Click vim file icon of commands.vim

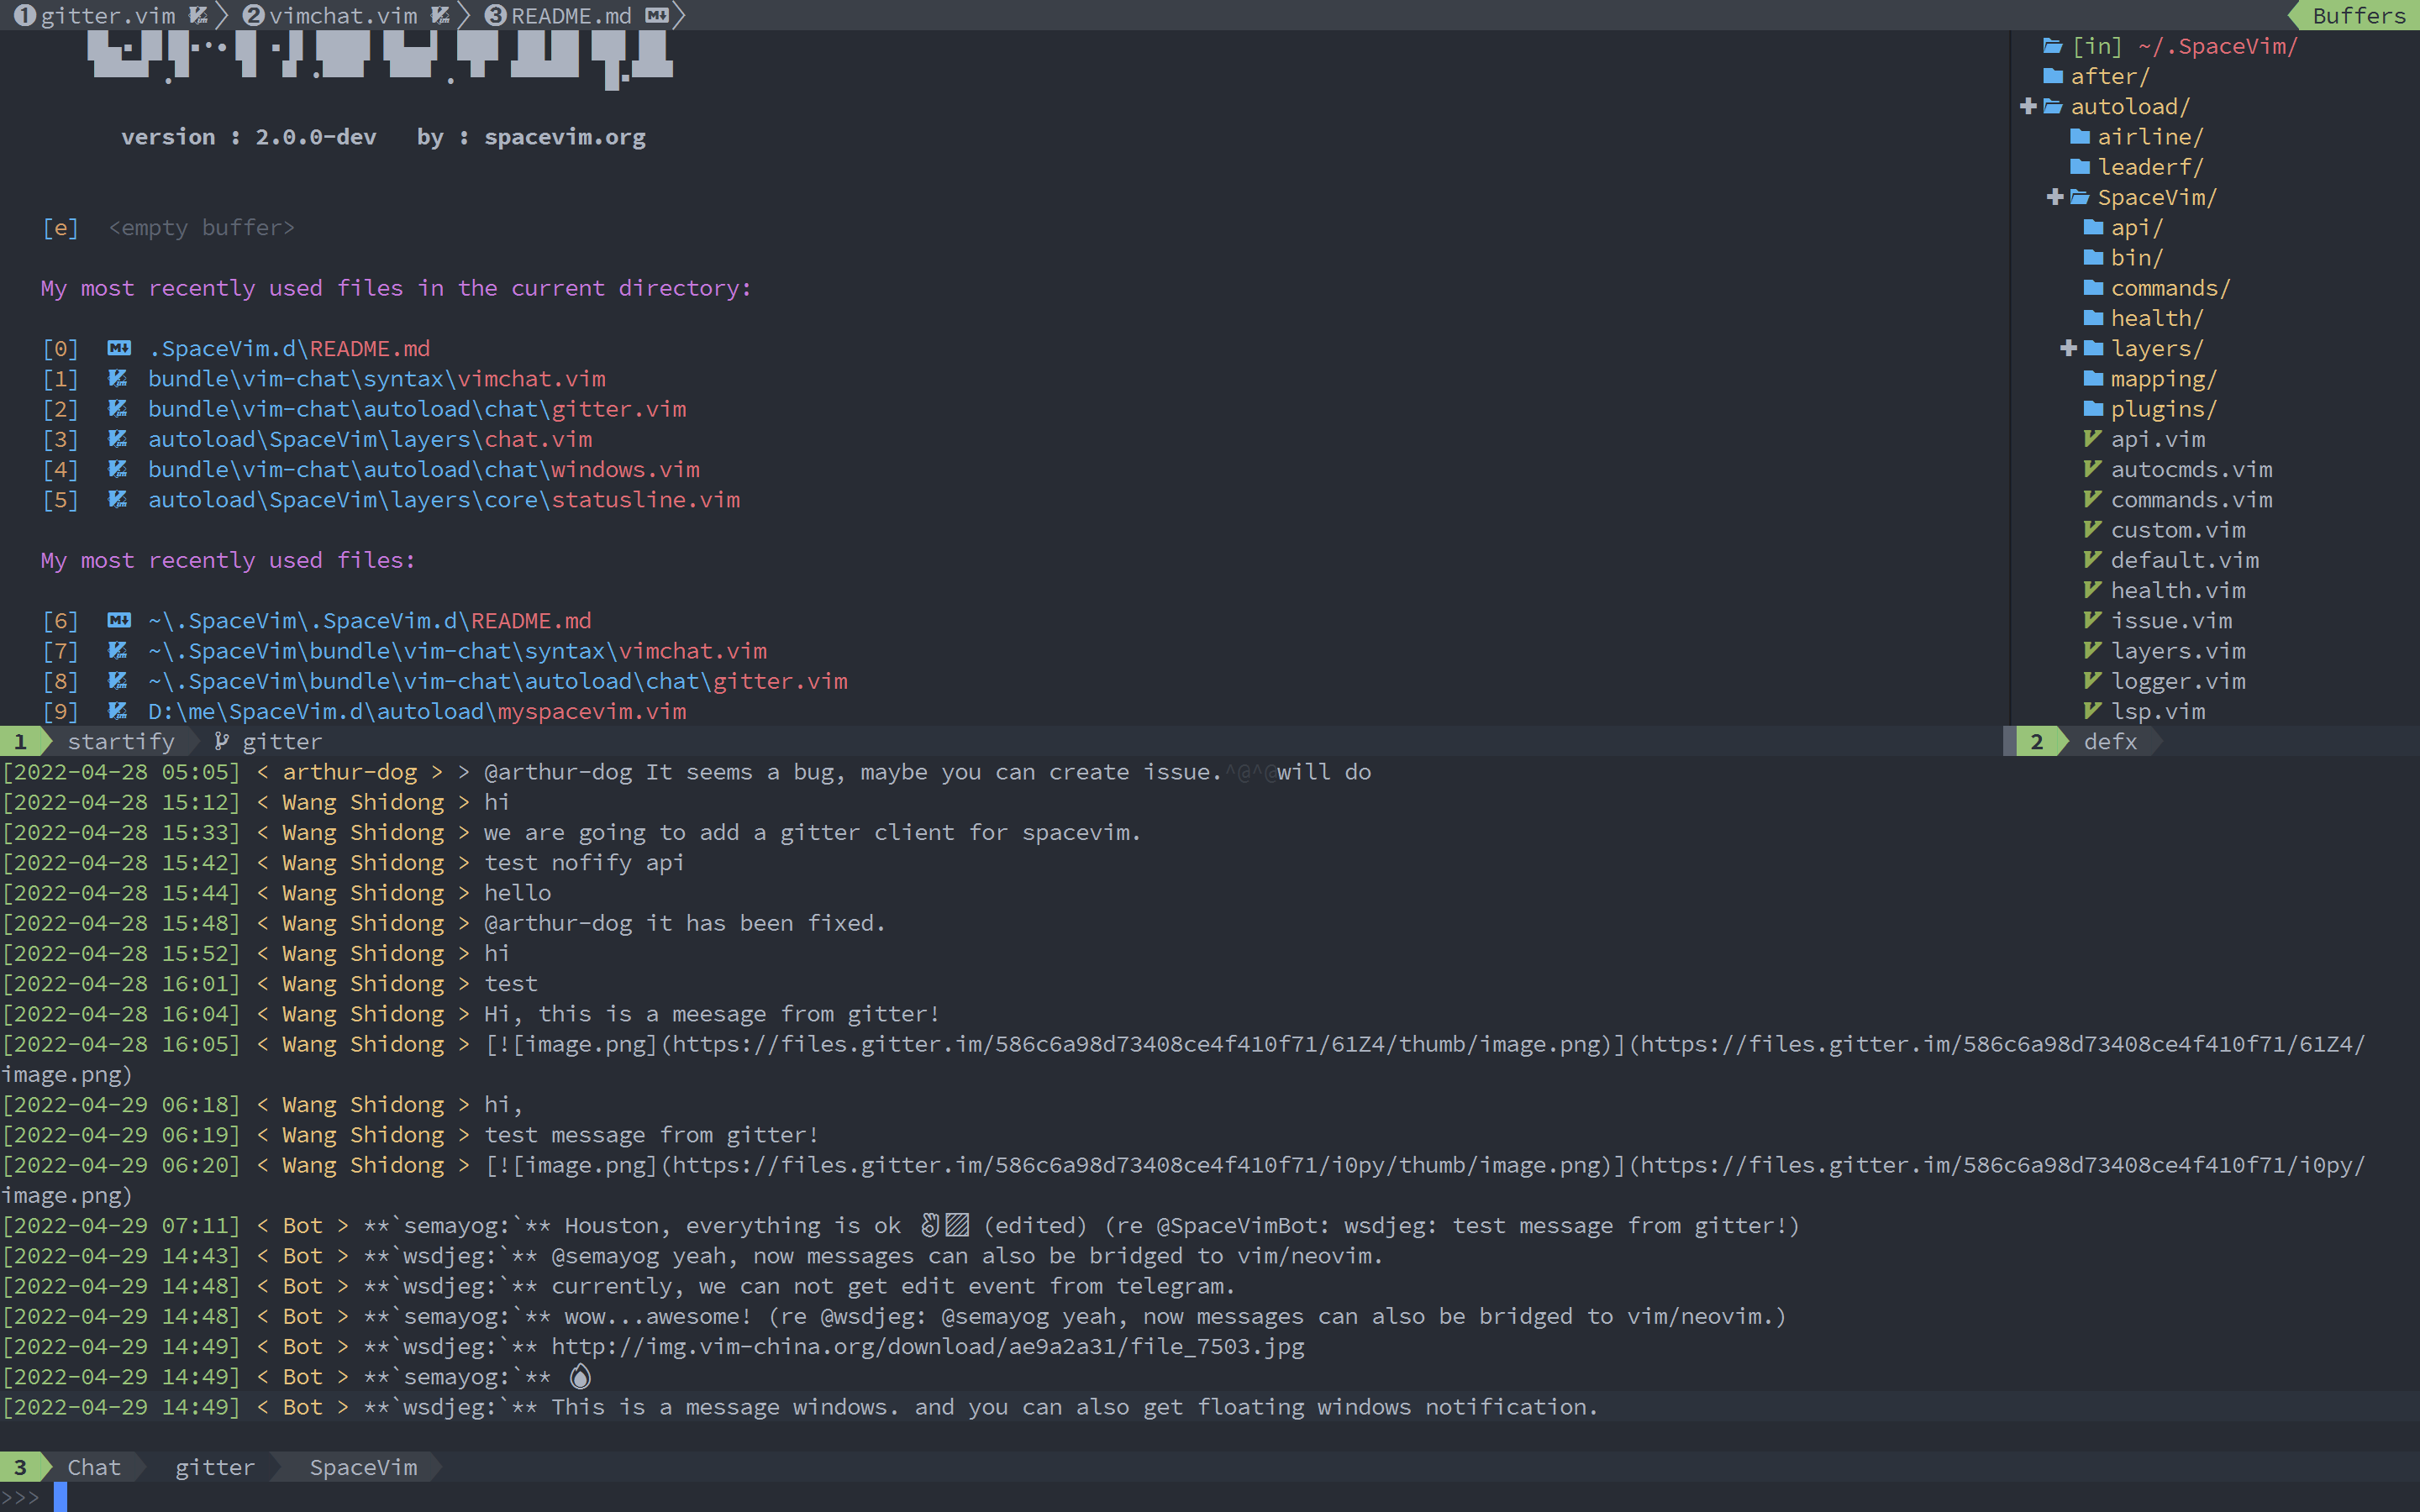click(x=2092, y=500)
